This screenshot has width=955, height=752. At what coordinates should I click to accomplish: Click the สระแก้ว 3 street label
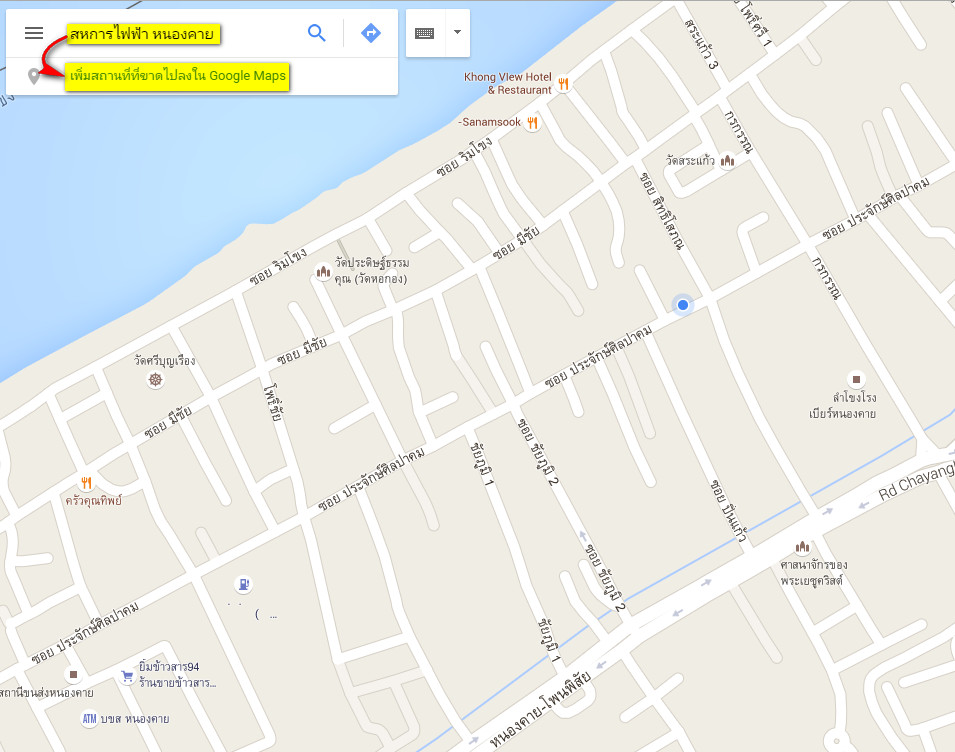point(702,43)
